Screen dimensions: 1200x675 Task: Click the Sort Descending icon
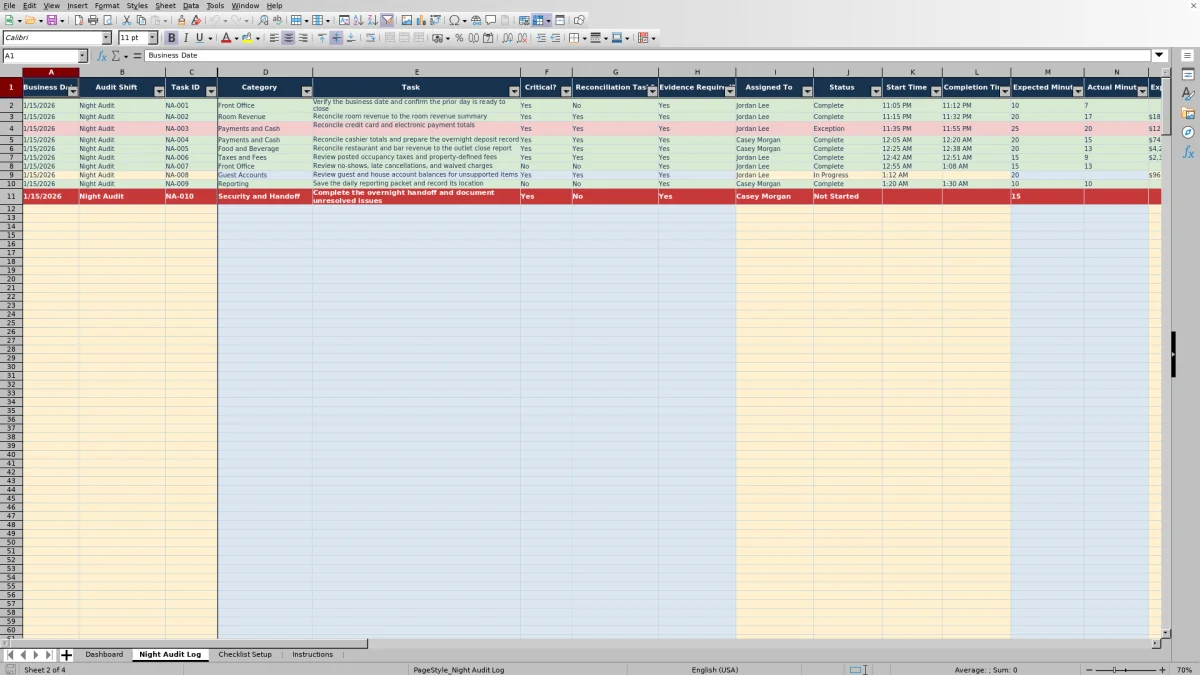[x=372, y=20]
